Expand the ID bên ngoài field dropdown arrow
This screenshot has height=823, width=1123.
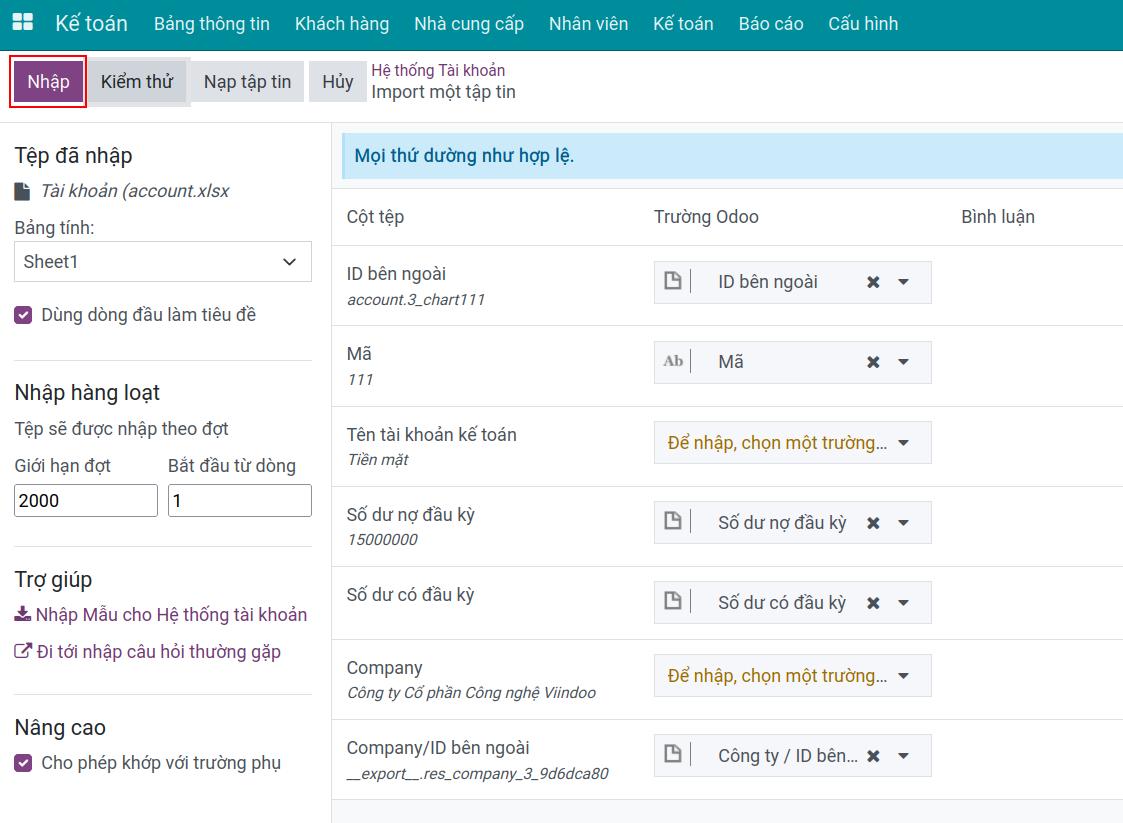tap(904, 282)
